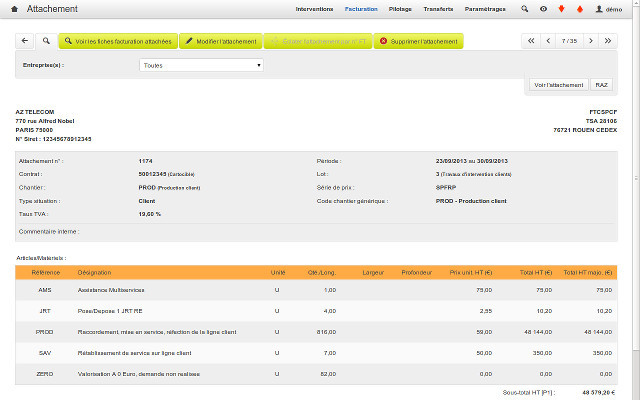Click Supprimer l'attachement button

click(x=419, y=41)
